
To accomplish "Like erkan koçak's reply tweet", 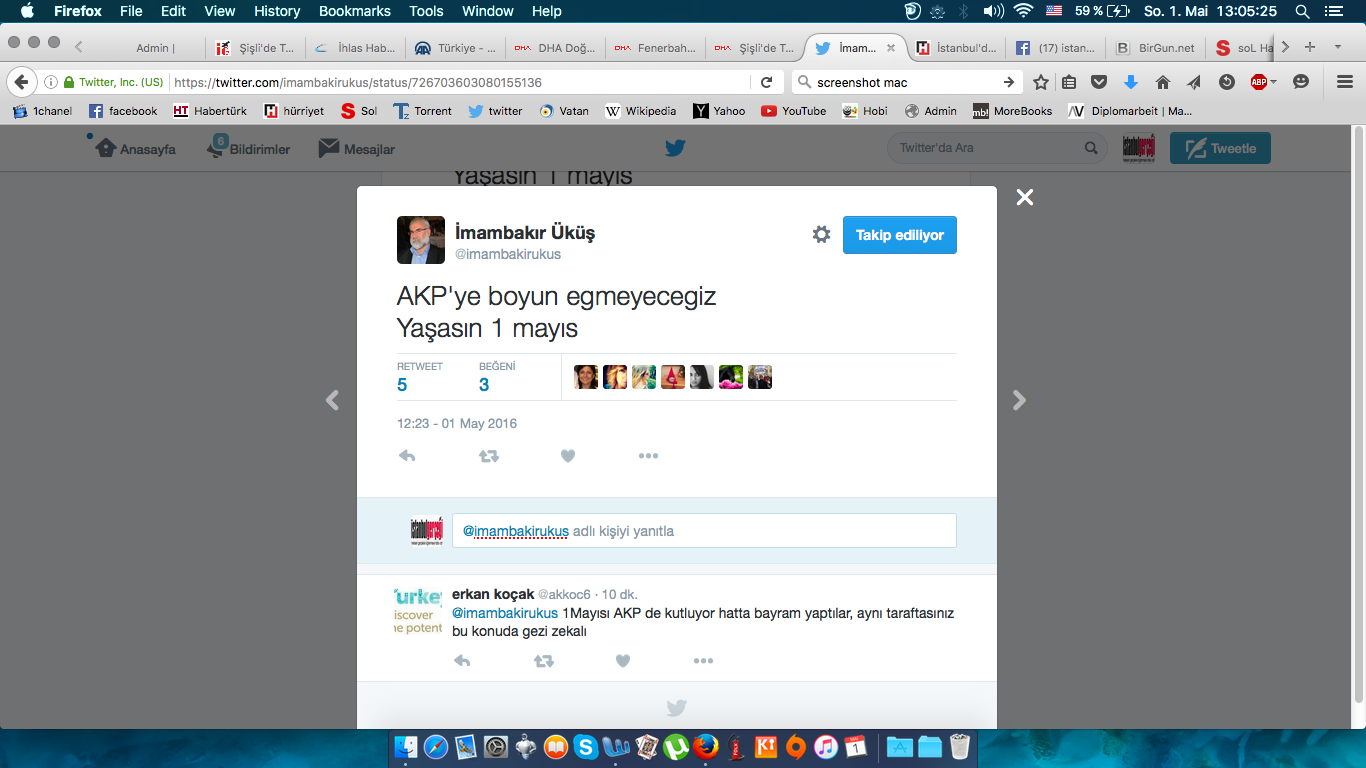I will tap(623, 661).
